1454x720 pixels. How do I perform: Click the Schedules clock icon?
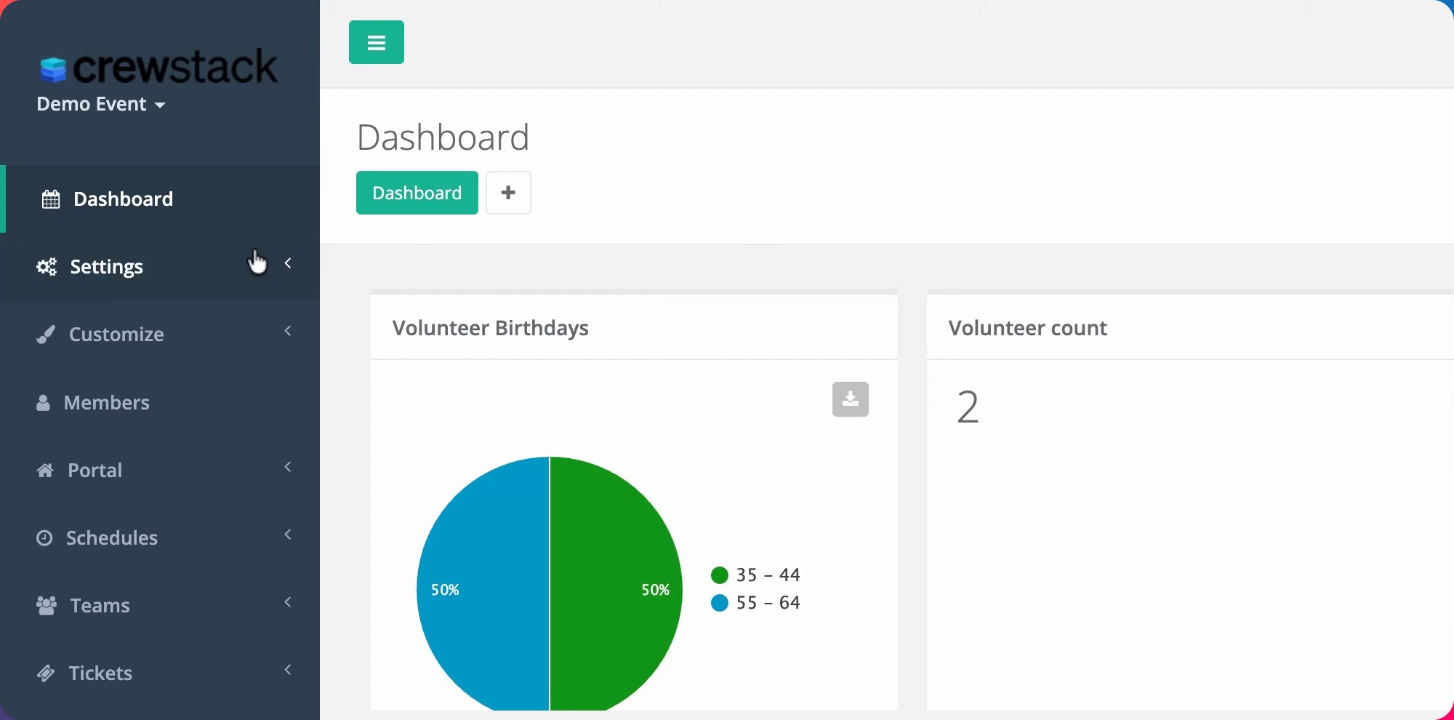point(44,538)
